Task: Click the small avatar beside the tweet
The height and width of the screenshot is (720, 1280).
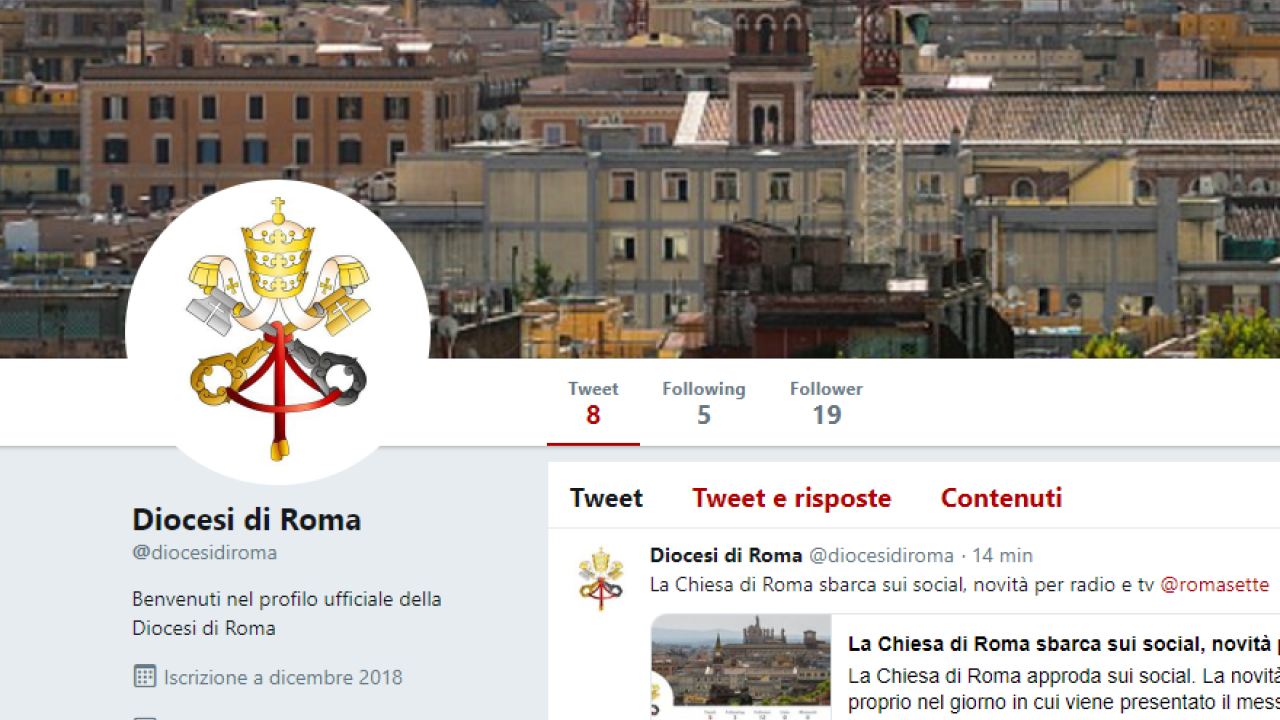Action: [x=600, y=579]
